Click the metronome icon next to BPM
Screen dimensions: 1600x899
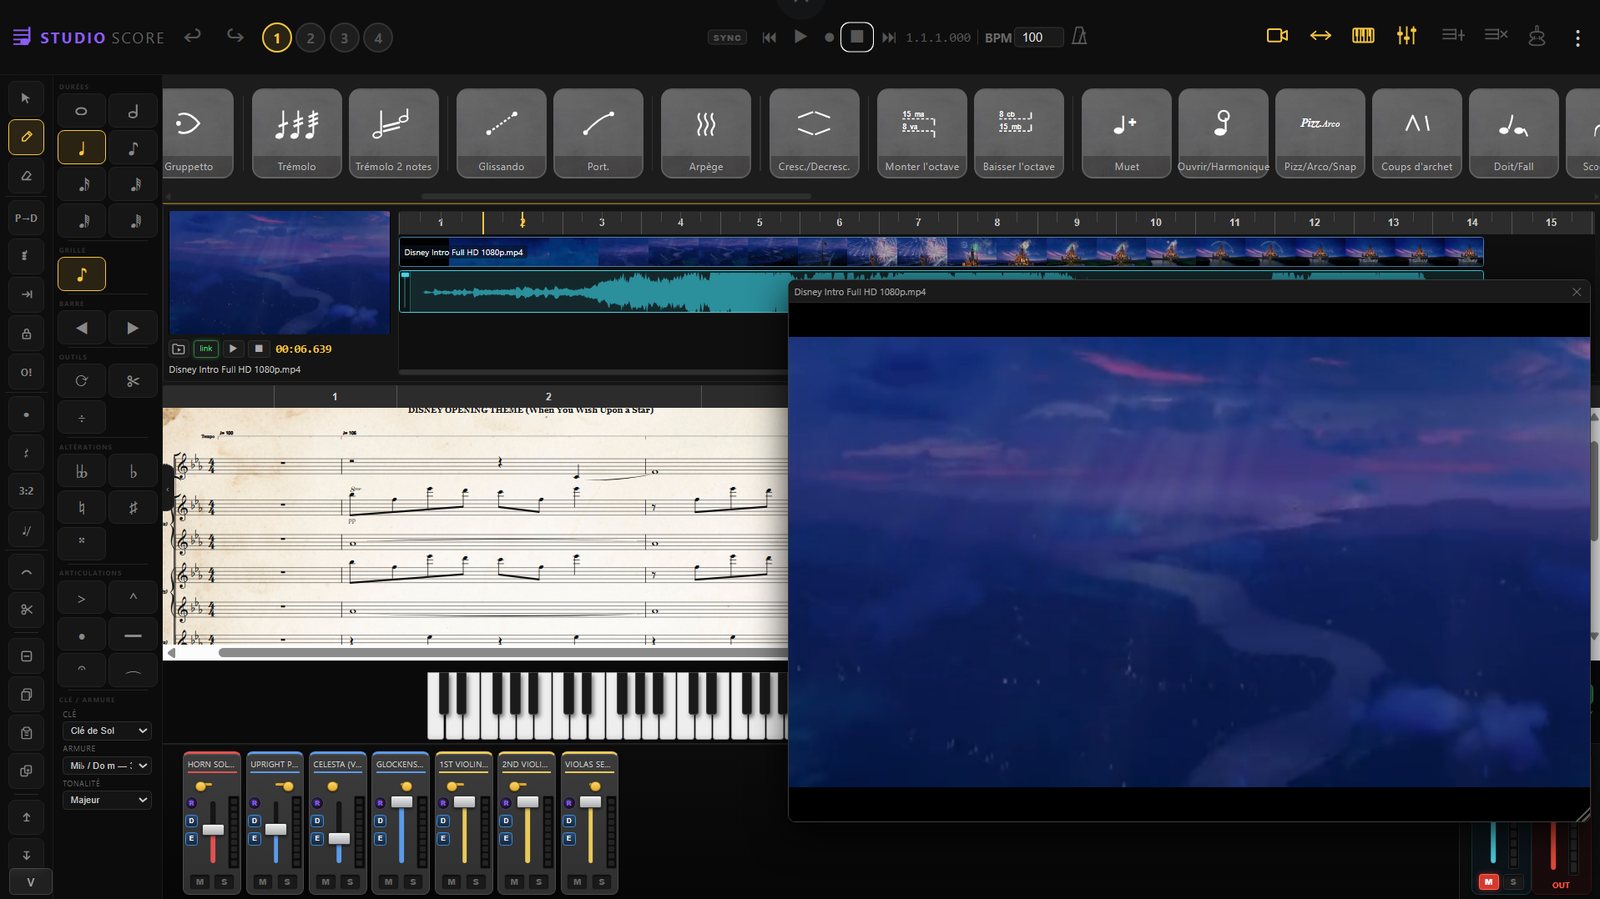point(1079,37)
